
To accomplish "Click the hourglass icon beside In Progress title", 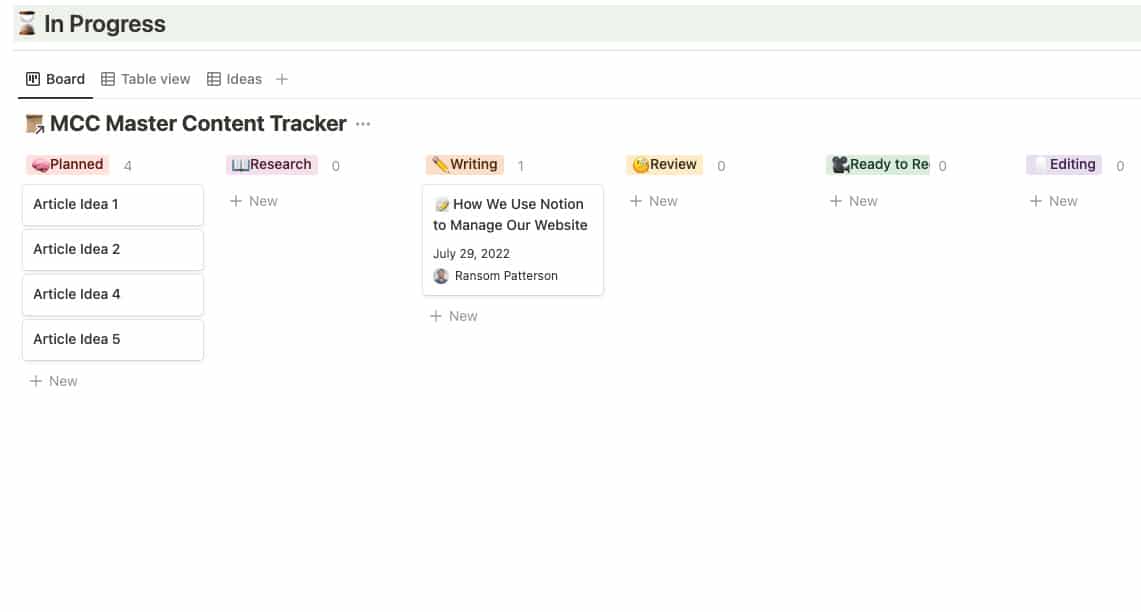I will click(25, 23).
